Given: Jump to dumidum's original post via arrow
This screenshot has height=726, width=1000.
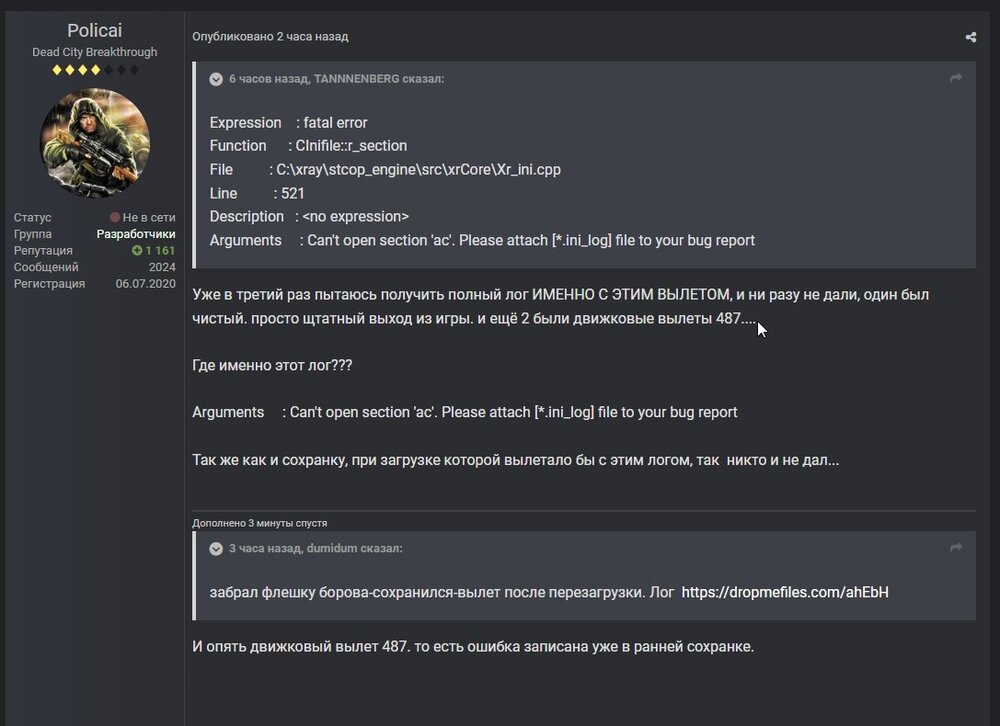Looking at the screenshot, I should click(x=956, y=548).
